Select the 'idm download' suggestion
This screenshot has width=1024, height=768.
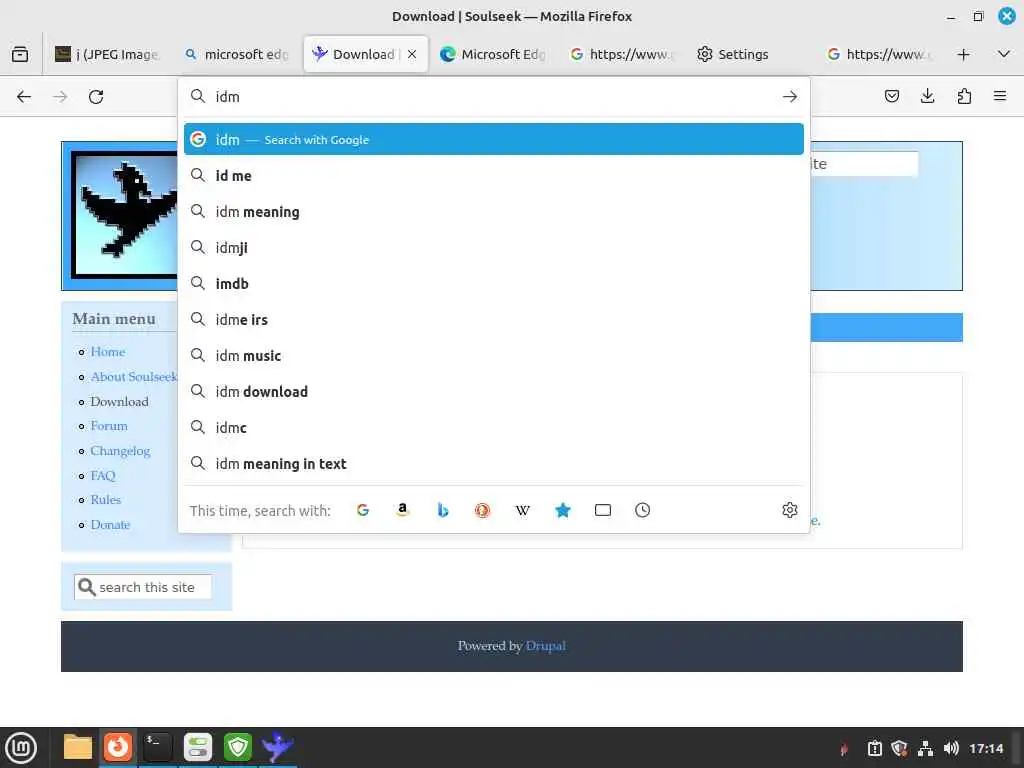494,391
